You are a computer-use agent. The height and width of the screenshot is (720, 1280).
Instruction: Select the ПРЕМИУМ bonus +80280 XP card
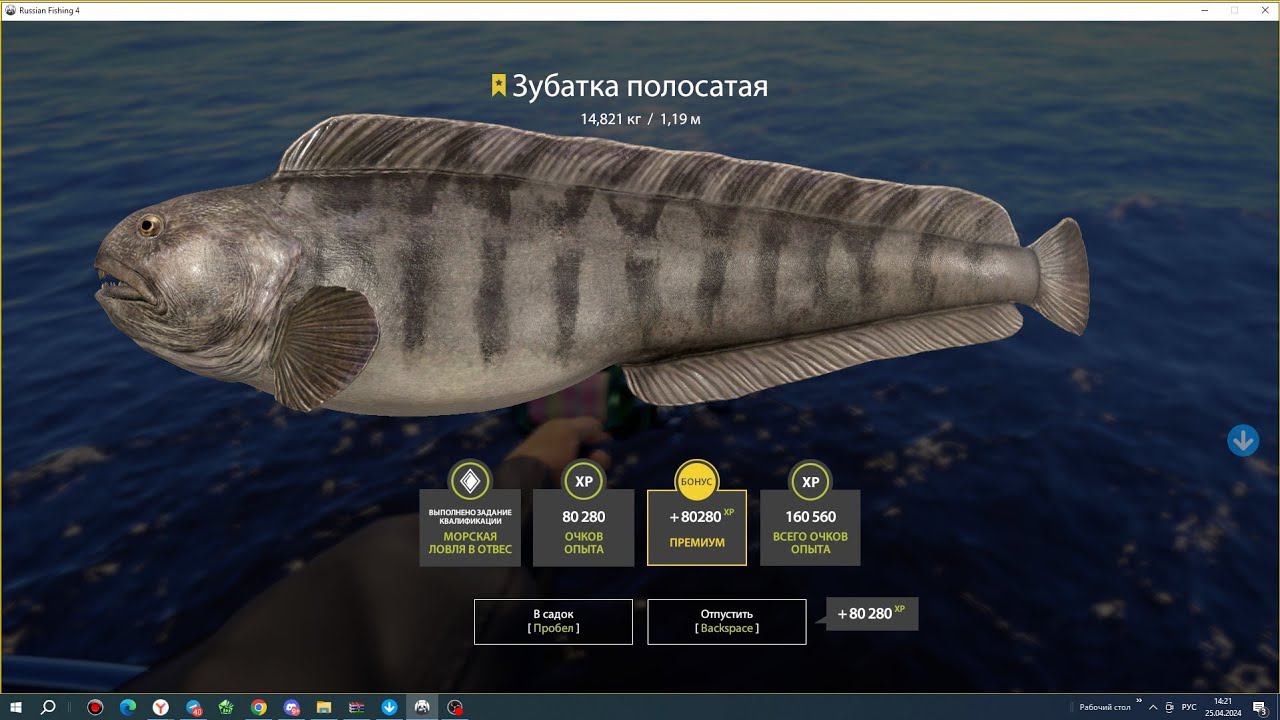tap(697, 528)
